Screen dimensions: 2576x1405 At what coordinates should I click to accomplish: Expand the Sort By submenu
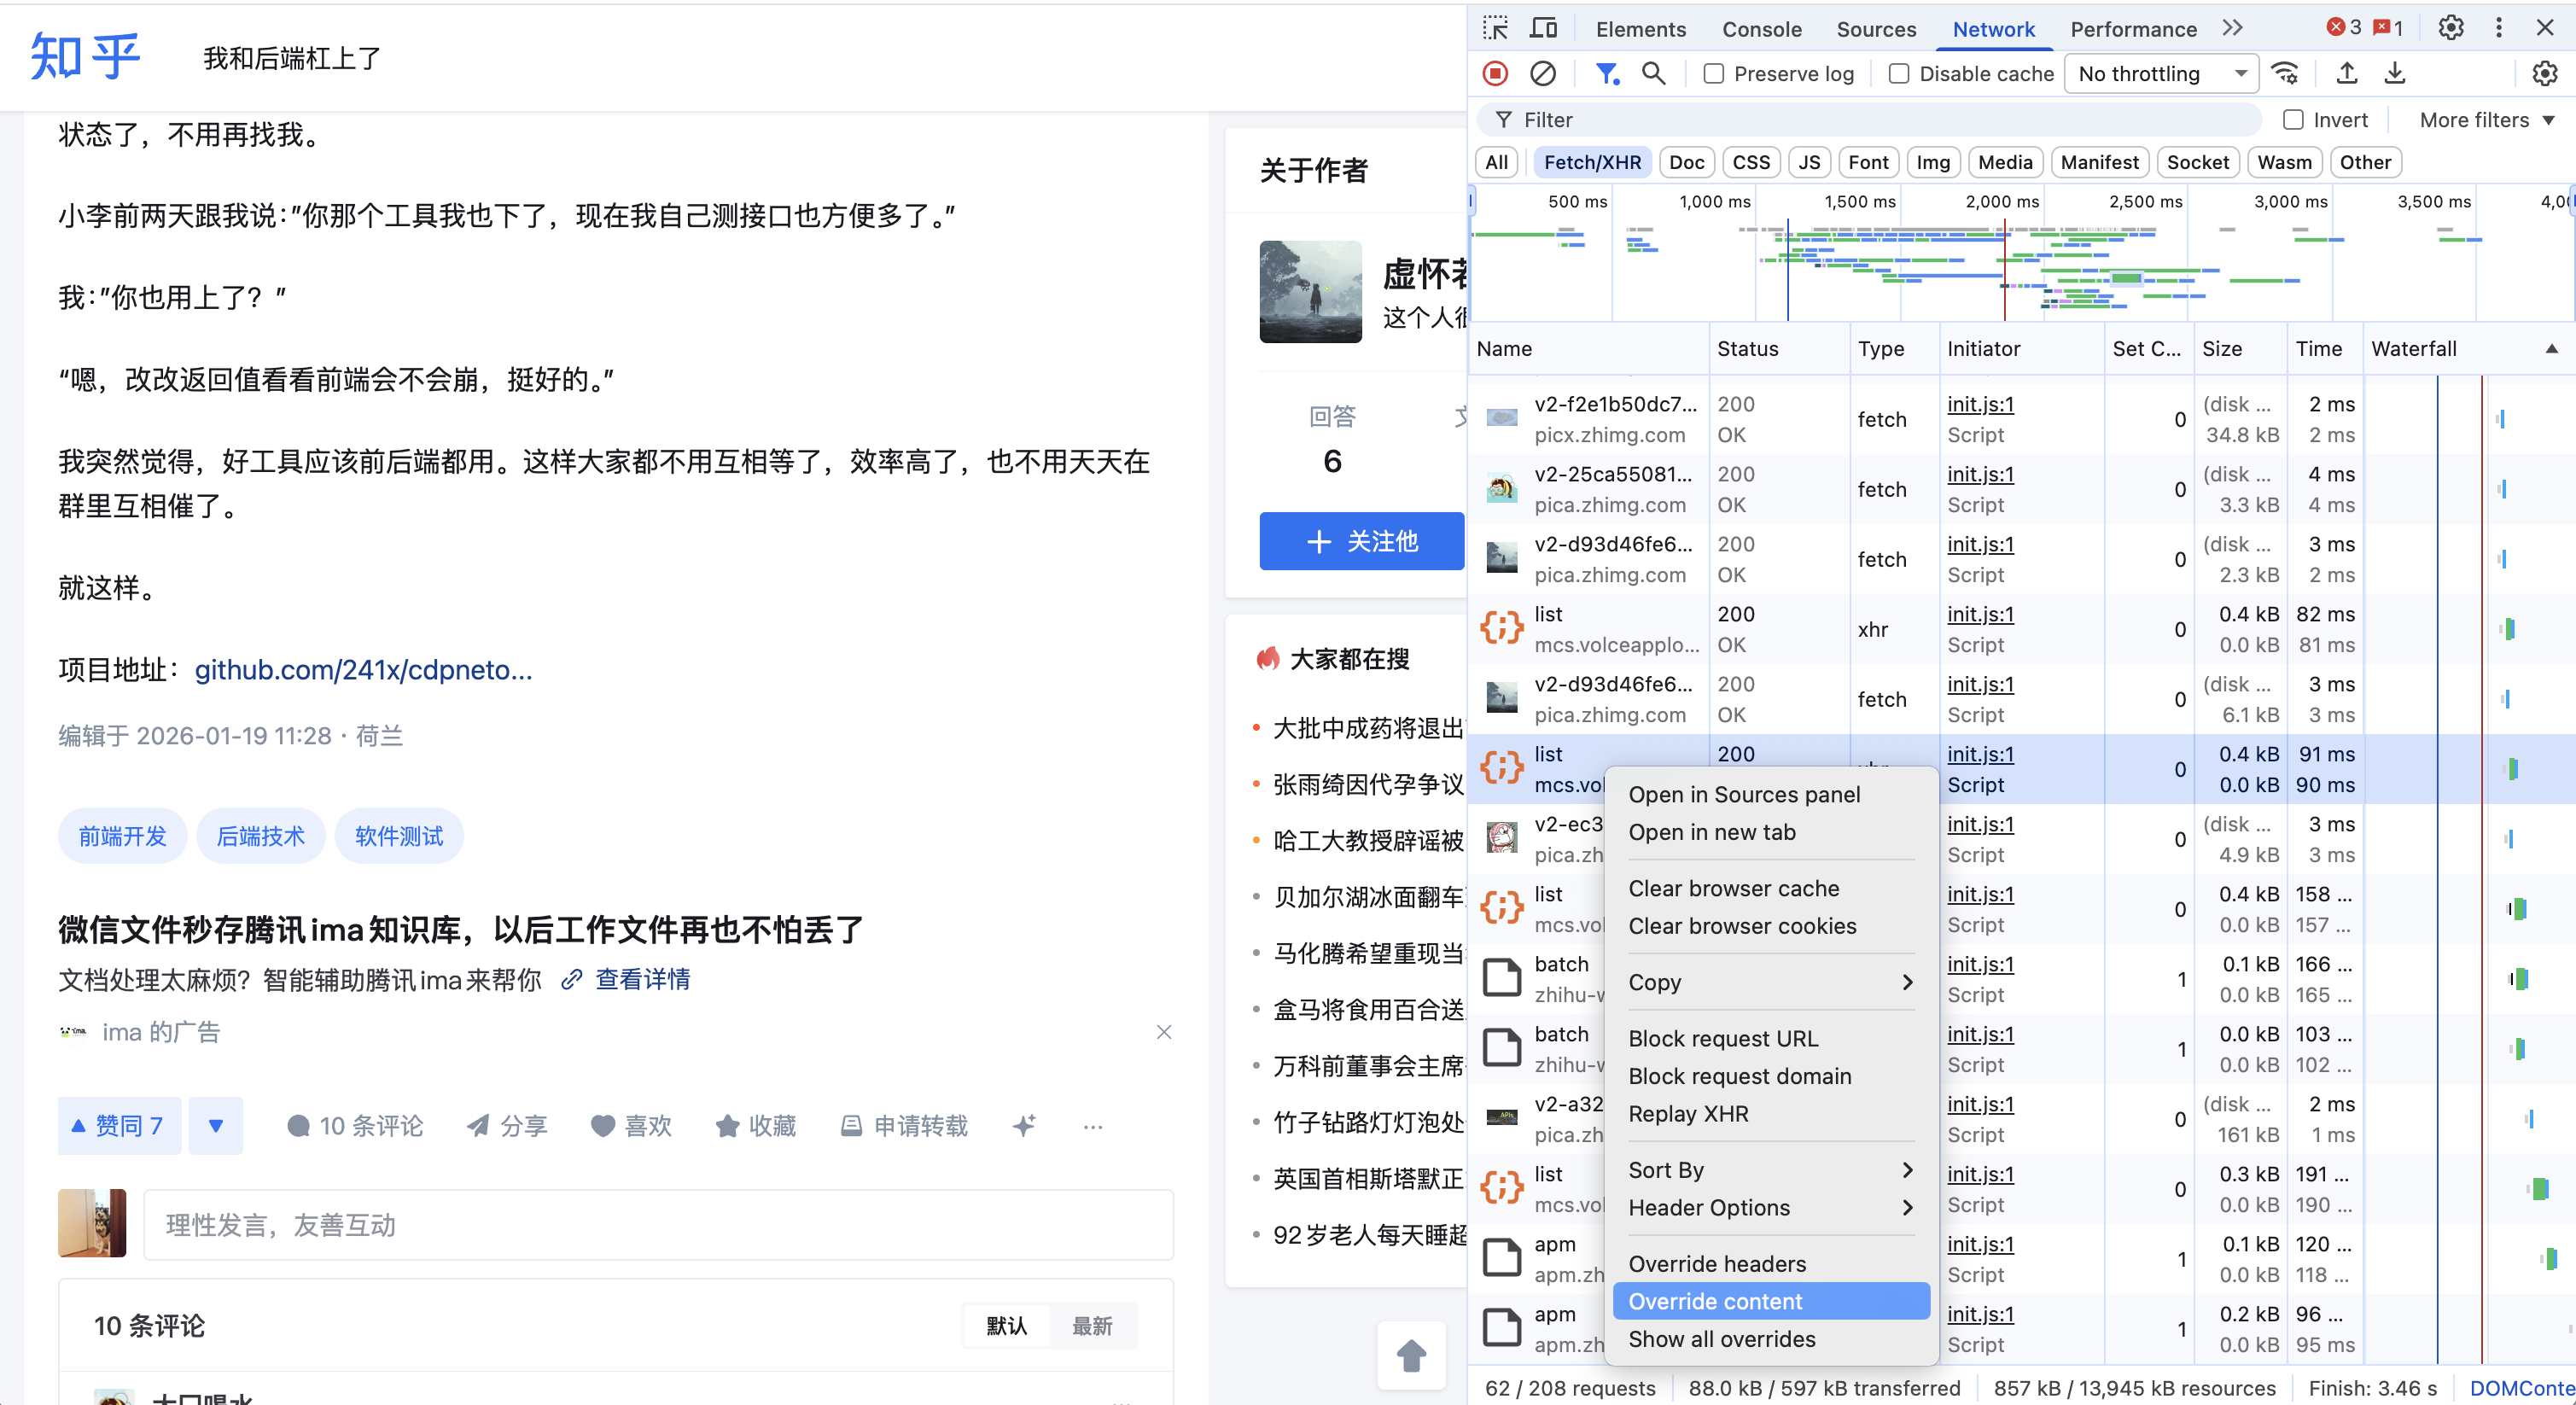pos(1770,1170)
